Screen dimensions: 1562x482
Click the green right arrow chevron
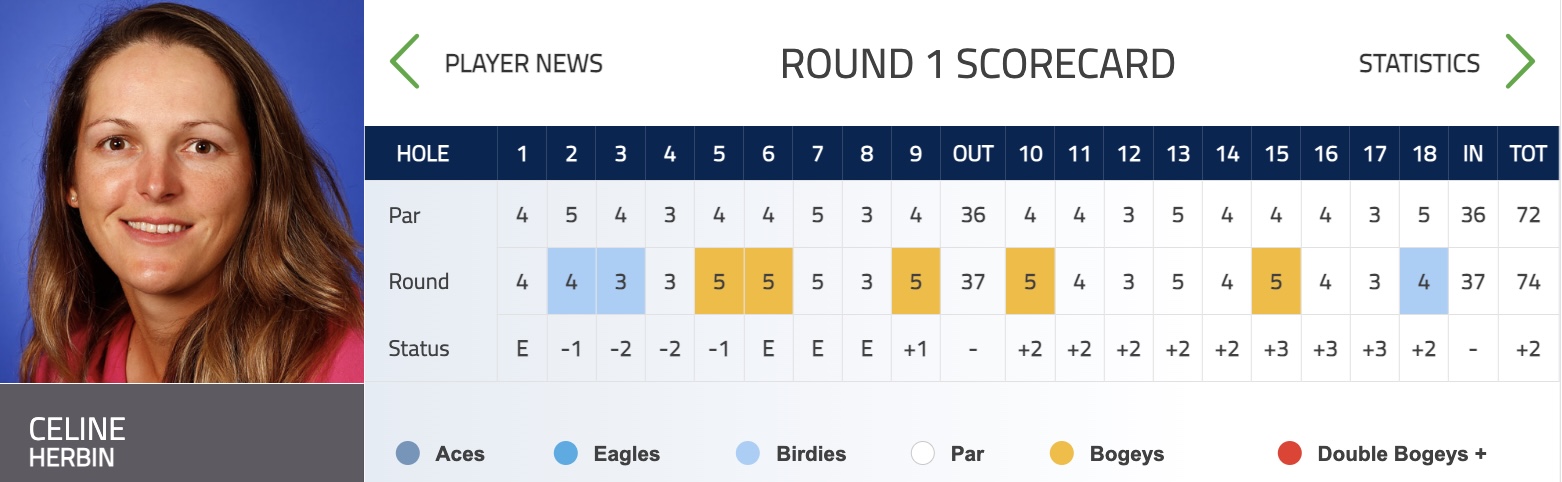(1519, 62)
